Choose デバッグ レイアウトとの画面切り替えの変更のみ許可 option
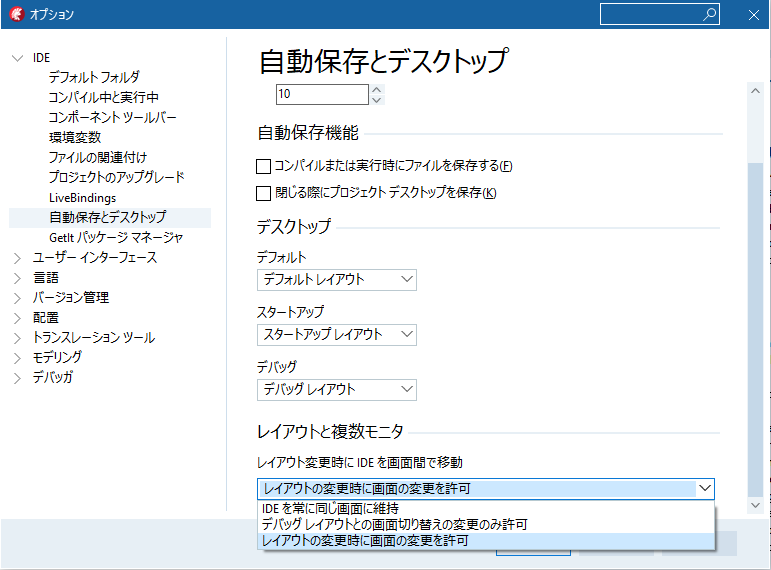771x570 pixels. (x=486, y=525)
